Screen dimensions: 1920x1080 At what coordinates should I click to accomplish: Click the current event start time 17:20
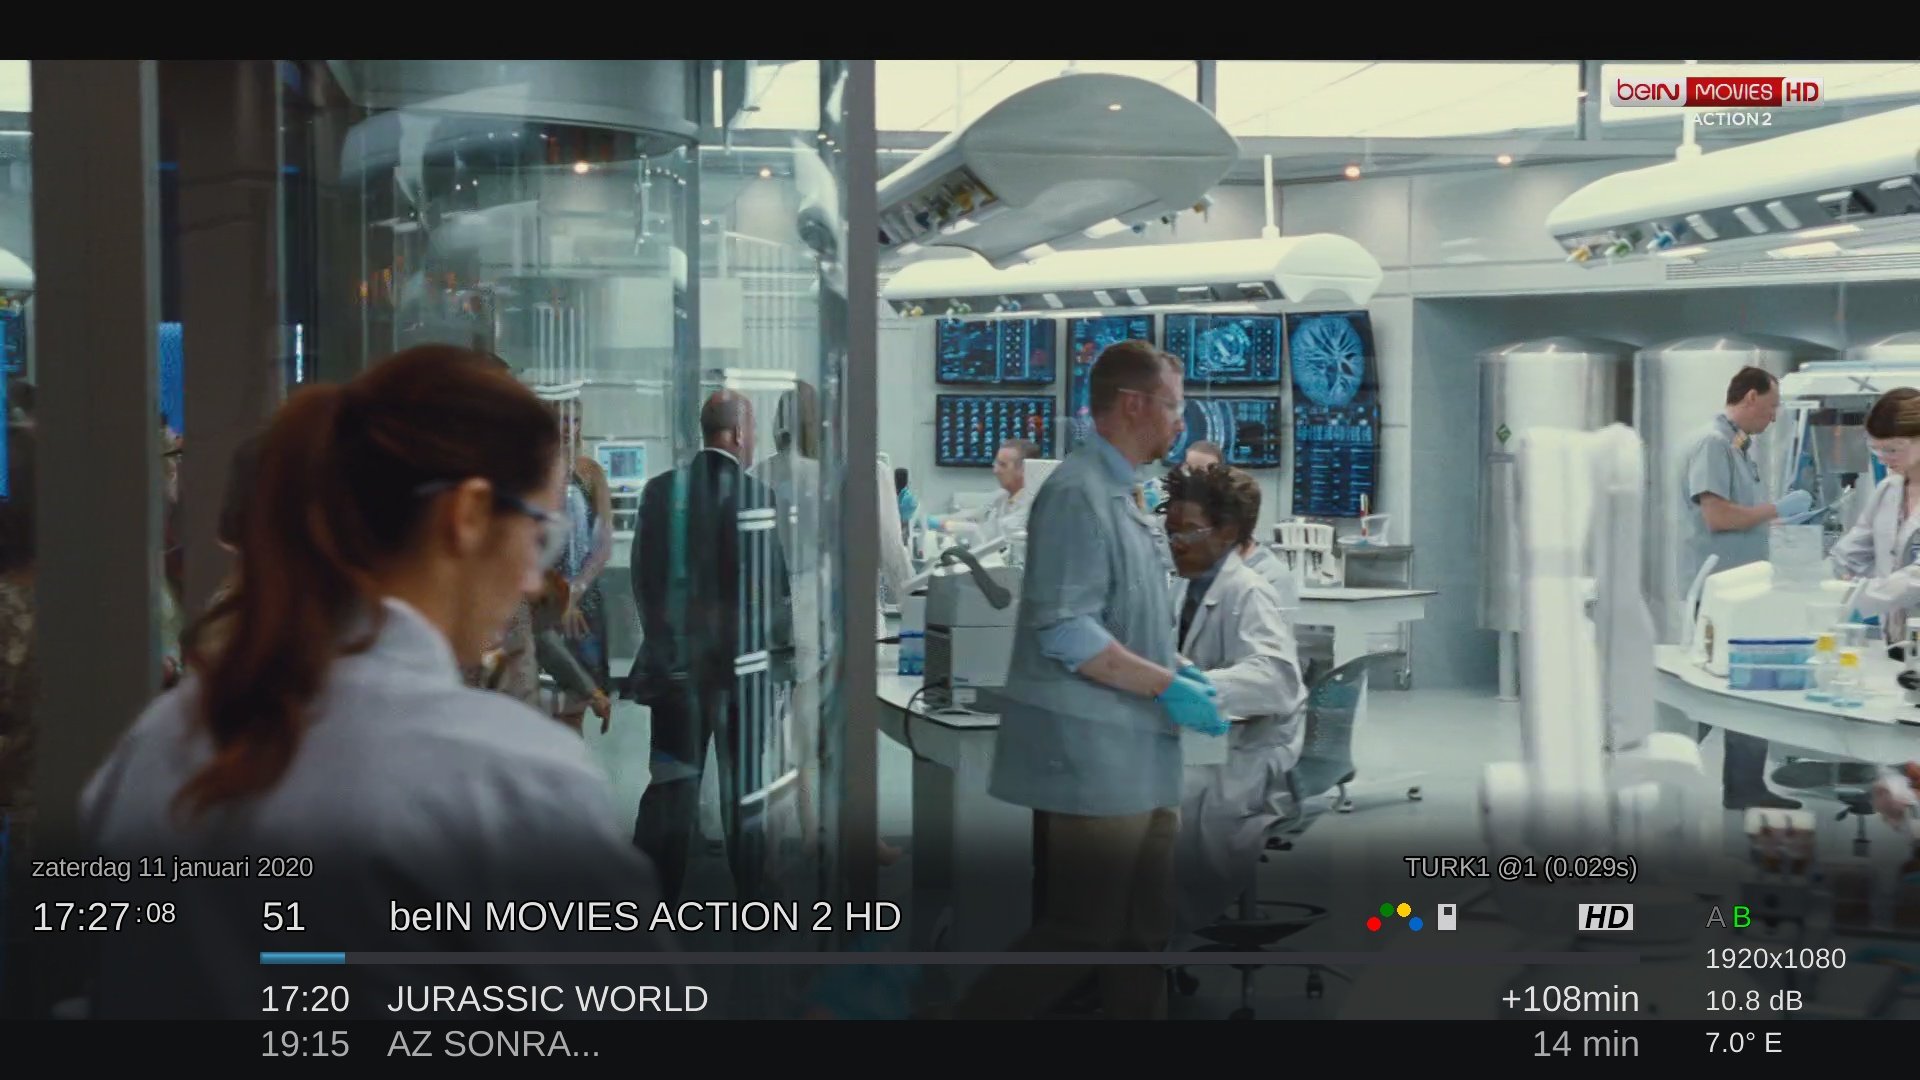coord(305,999)
